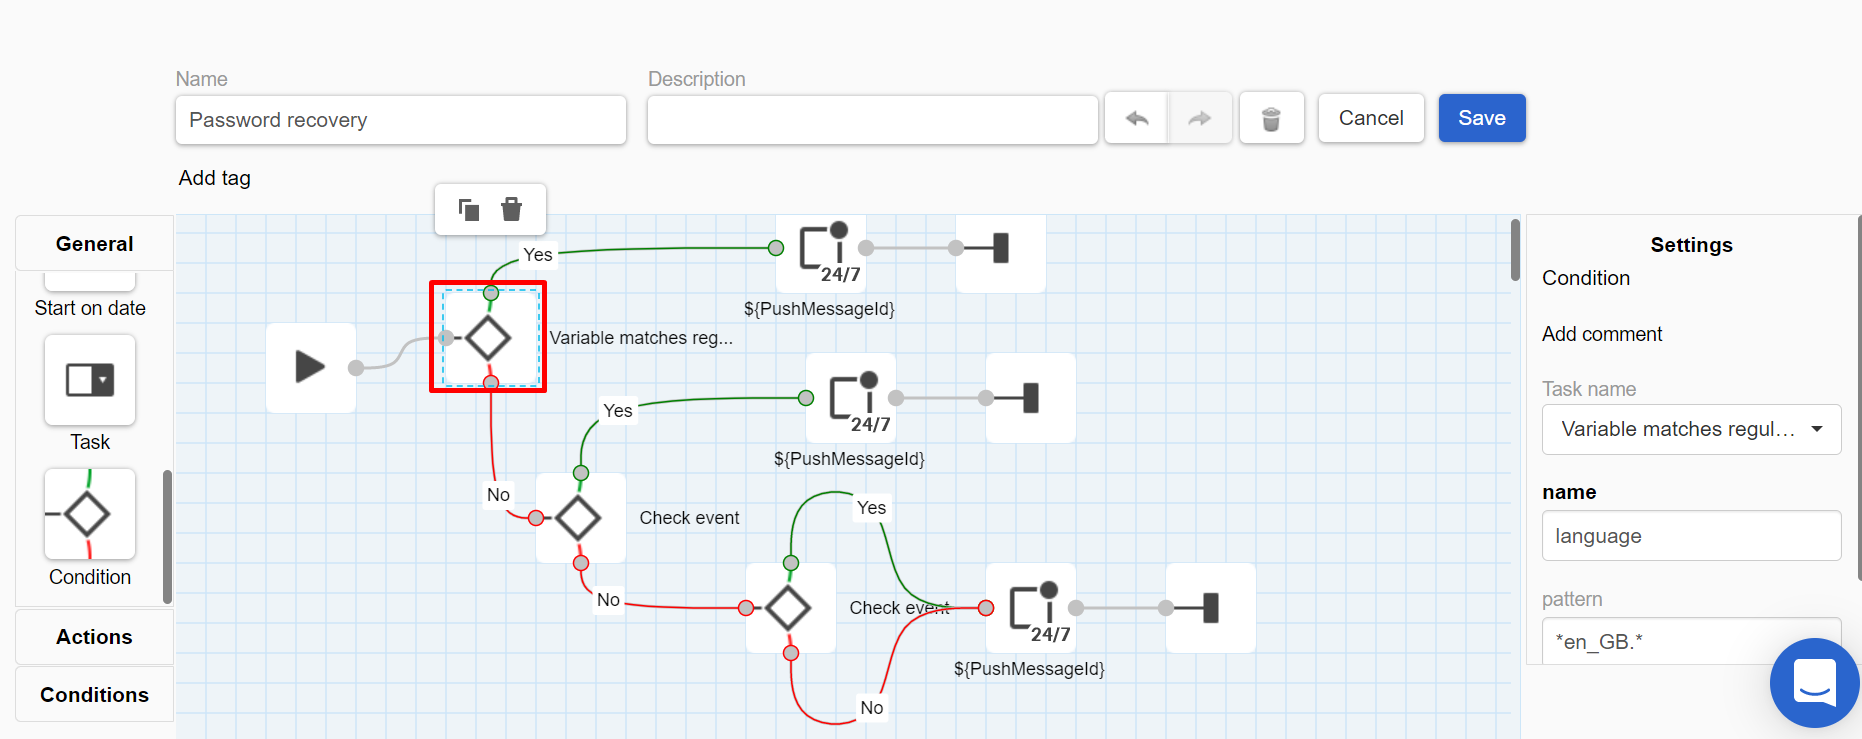Cancel editing the scenario

[x=1371, y=118]
